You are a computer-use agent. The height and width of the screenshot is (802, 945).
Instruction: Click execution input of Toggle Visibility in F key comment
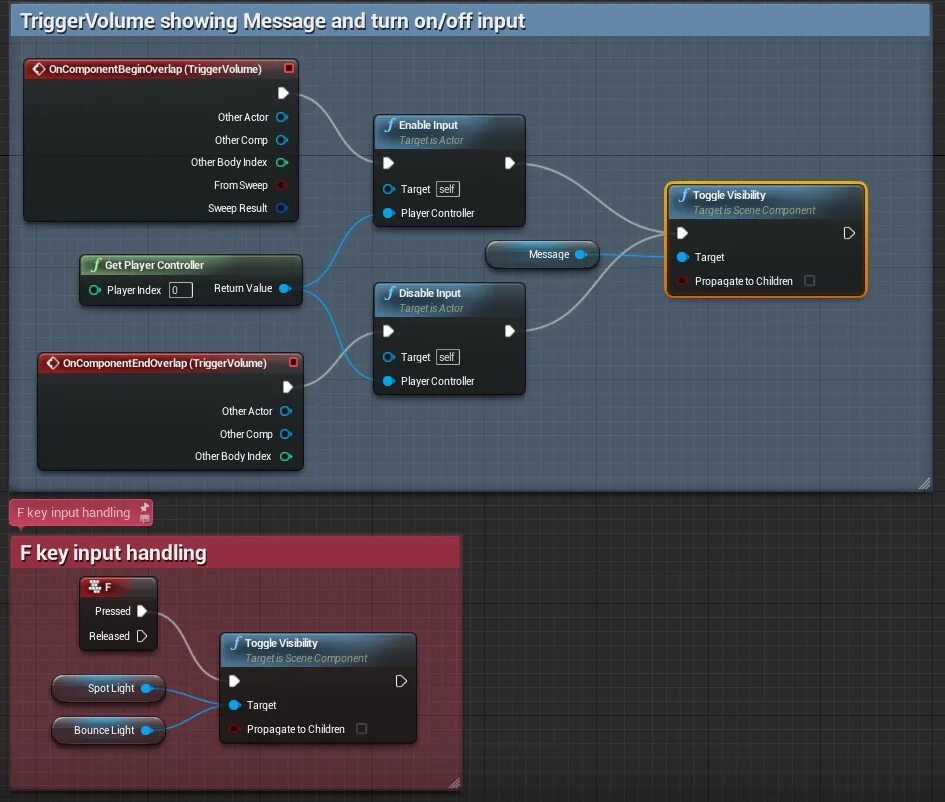234,681
